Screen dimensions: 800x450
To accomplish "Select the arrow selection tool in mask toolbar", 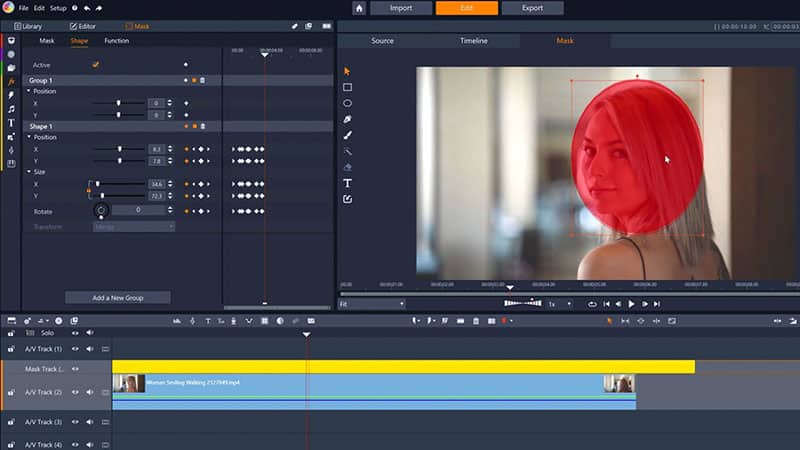I will (x=347, y=71).
